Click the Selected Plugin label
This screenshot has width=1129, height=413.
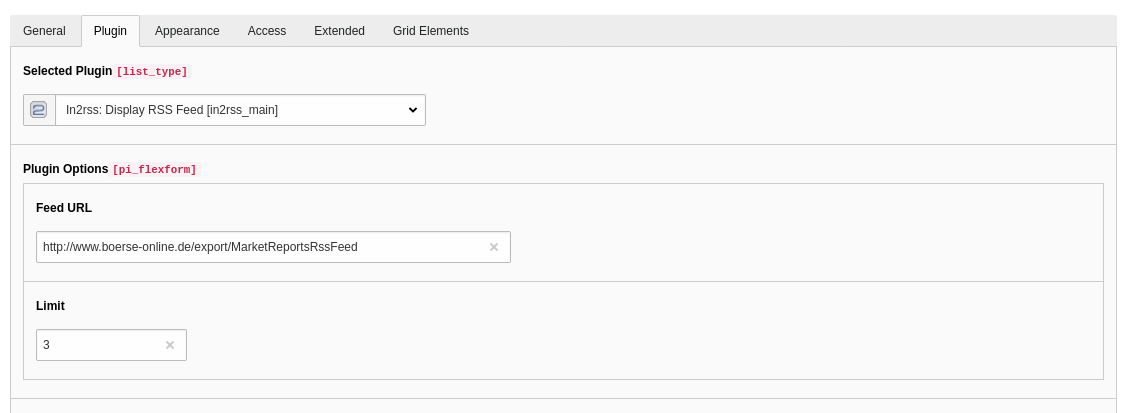[x=68, y=71]
